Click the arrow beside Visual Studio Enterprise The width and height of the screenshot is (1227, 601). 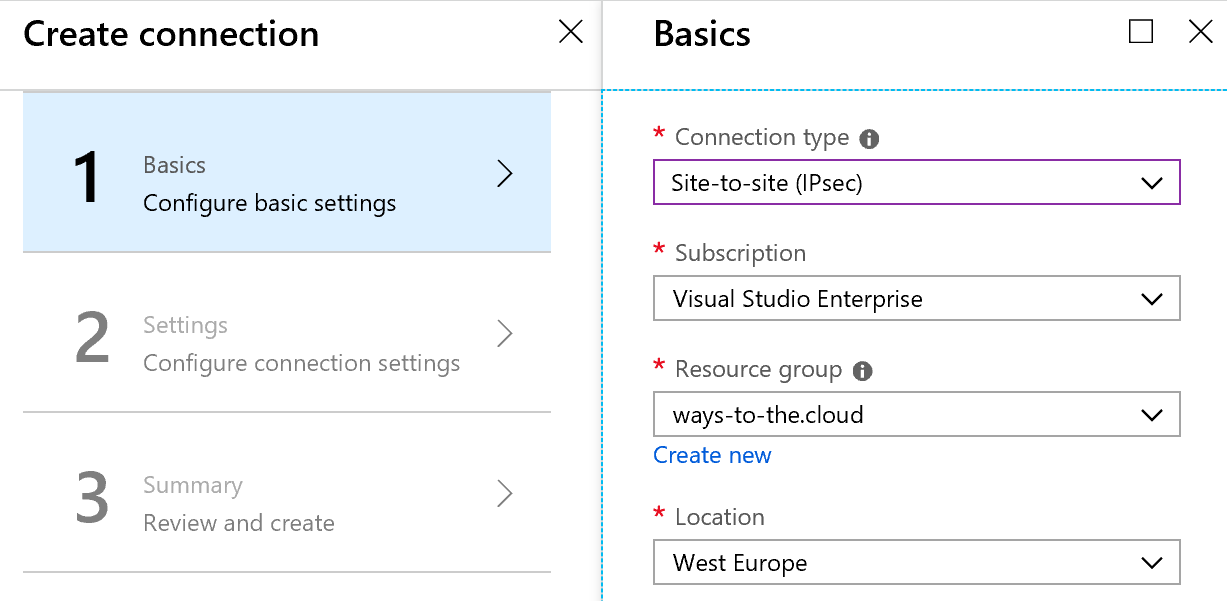(1151, 299)
